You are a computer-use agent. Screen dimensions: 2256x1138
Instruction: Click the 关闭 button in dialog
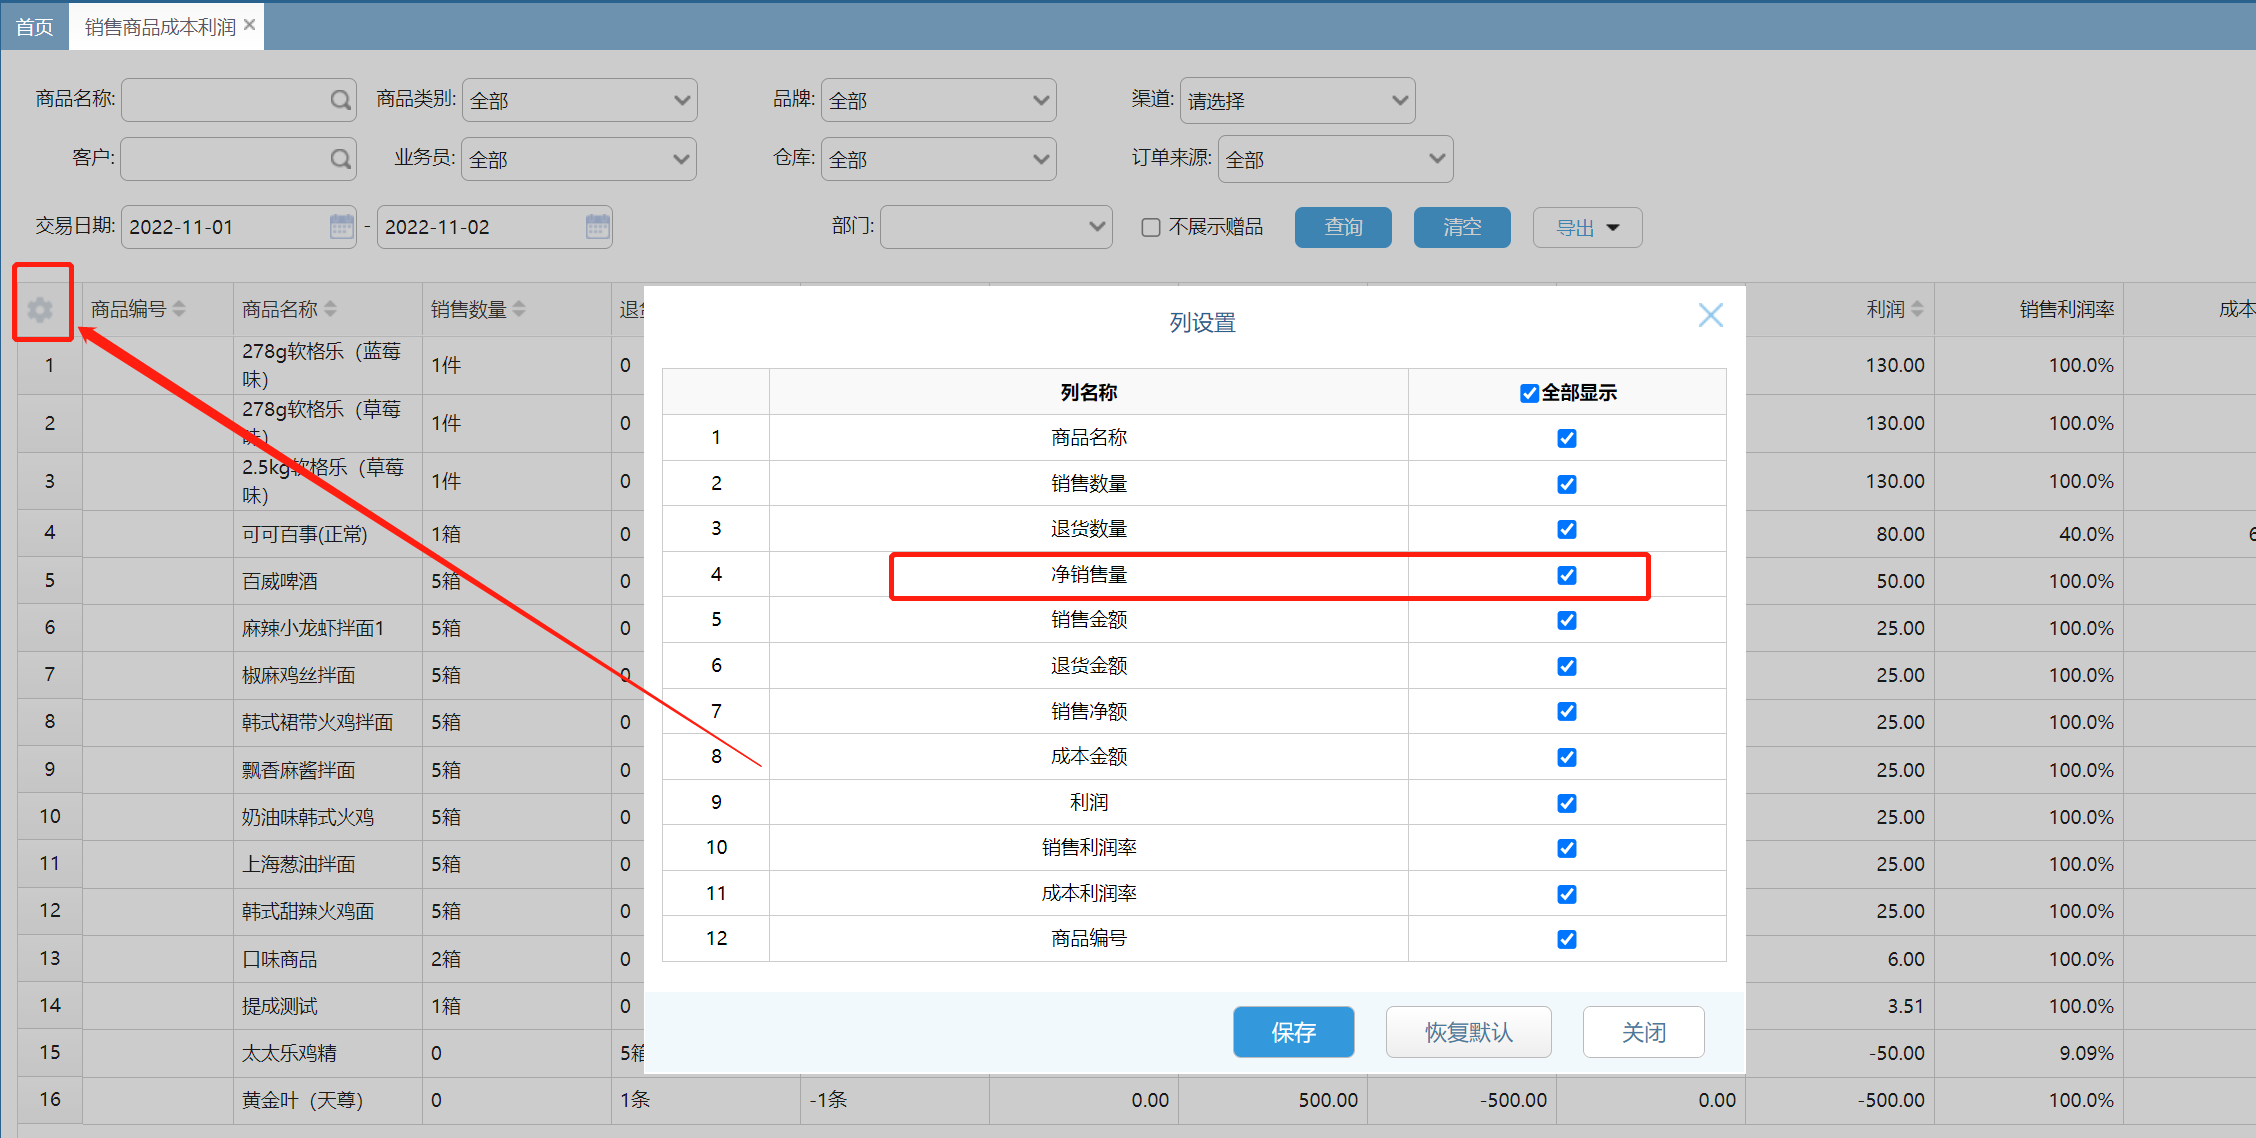pos(1643,1032)
